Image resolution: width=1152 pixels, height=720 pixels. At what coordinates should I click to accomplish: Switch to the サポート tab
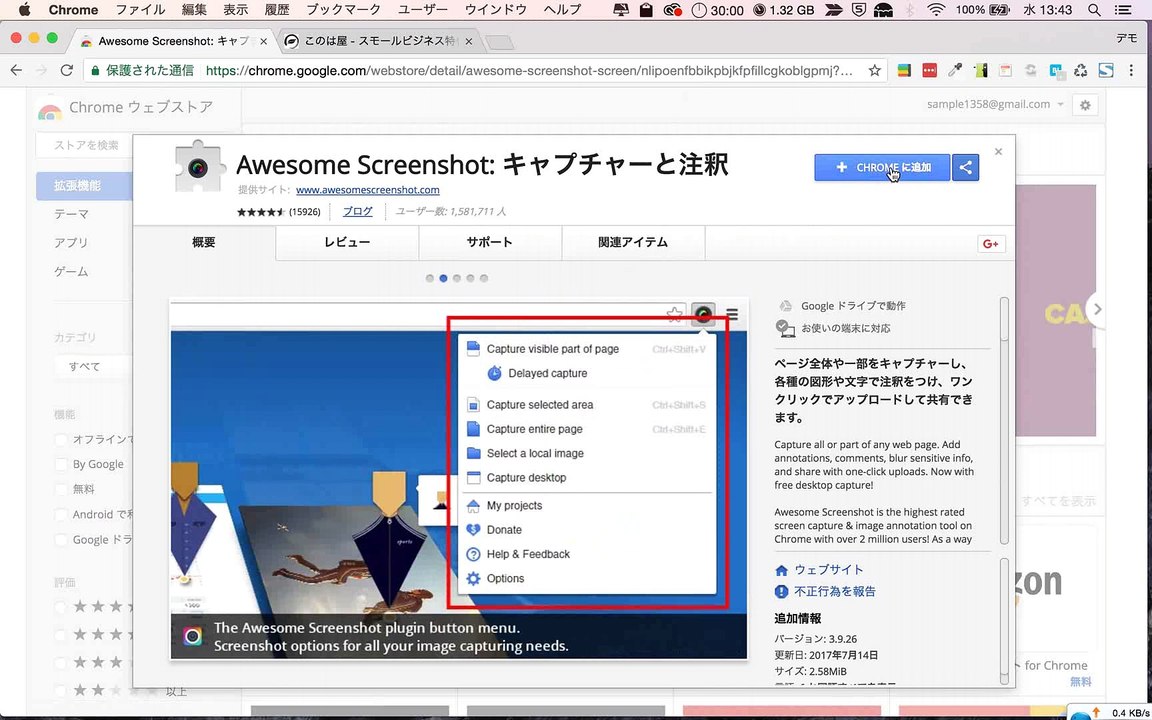click(x=490, y=242)
